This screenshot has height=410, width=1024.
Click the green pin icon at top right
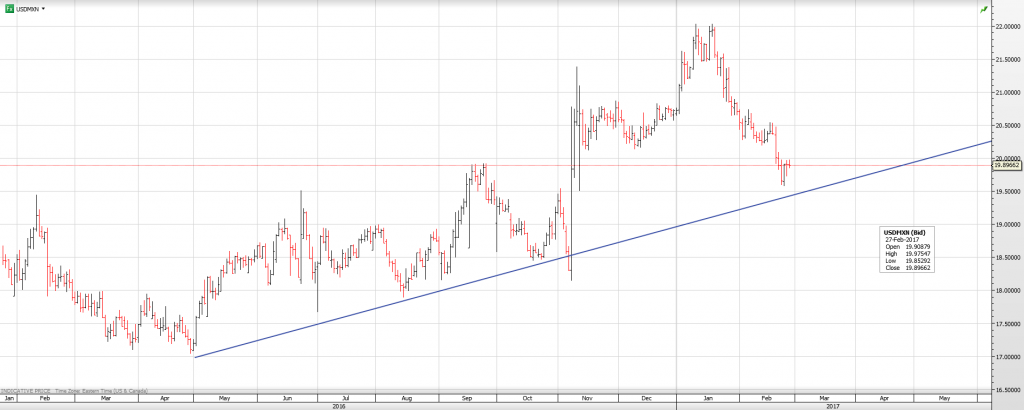[984, 8]
